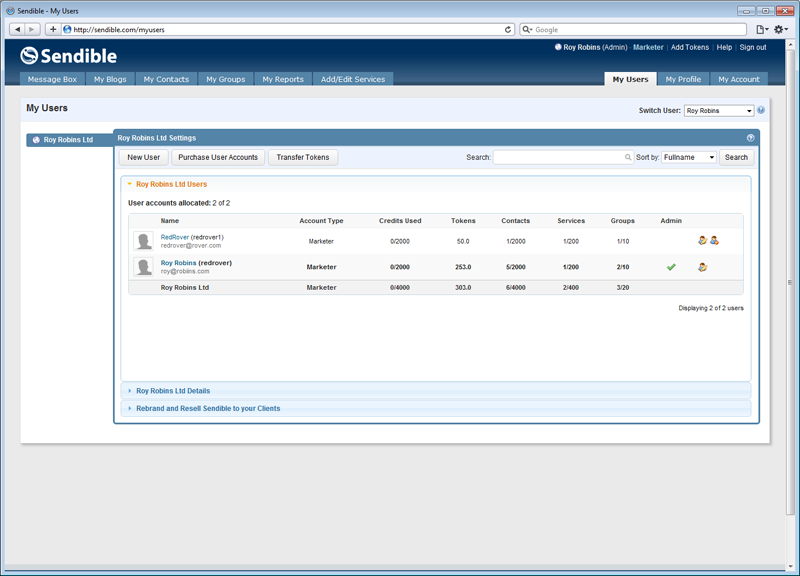
Task: Click the Sendible logo
Action: [x=69, y=56]
